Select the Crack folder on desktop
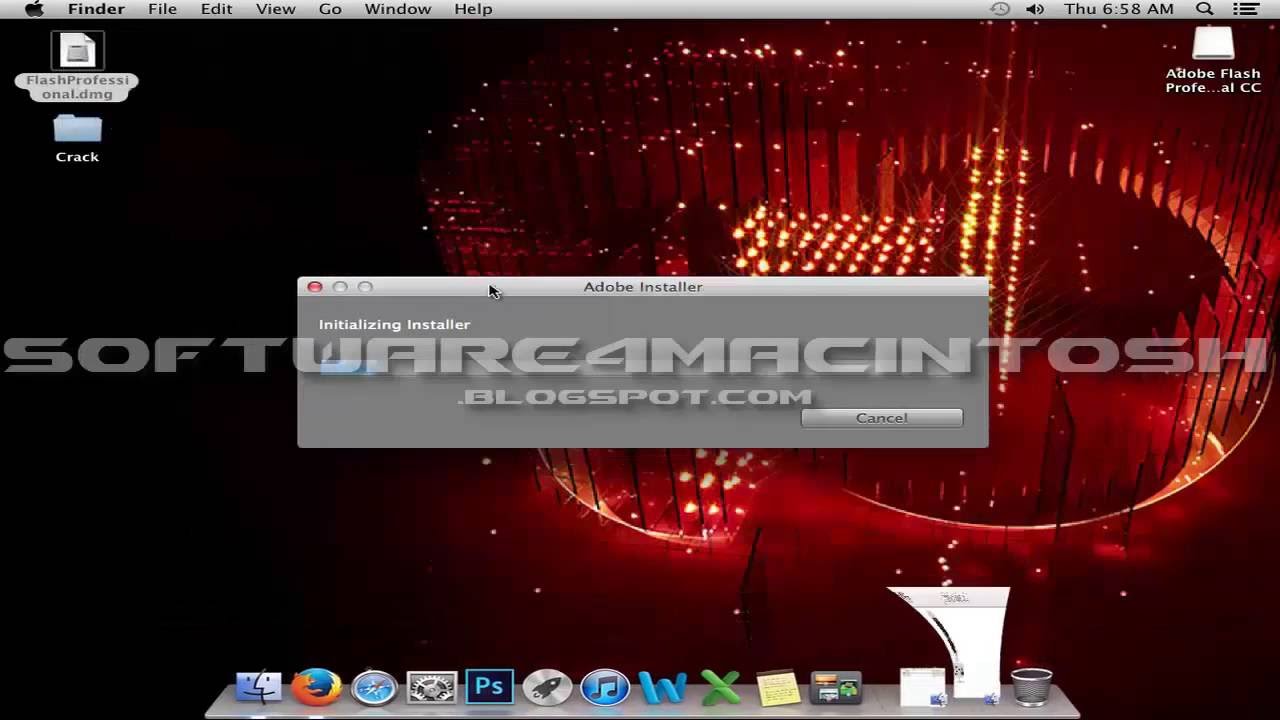Screen dimensions: 1280x720 click(77, 139)
